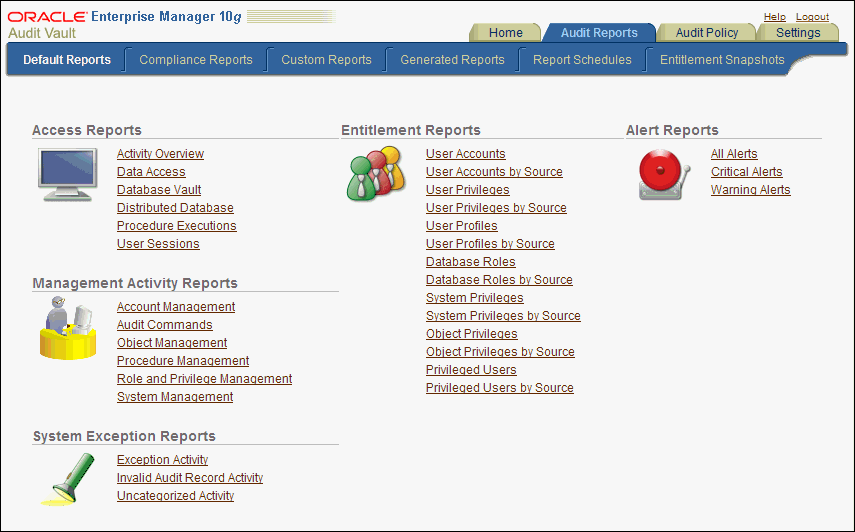This screenshot has height=532, width=855.
Task: Open the User Accounts report
Action: click(466, 154)
